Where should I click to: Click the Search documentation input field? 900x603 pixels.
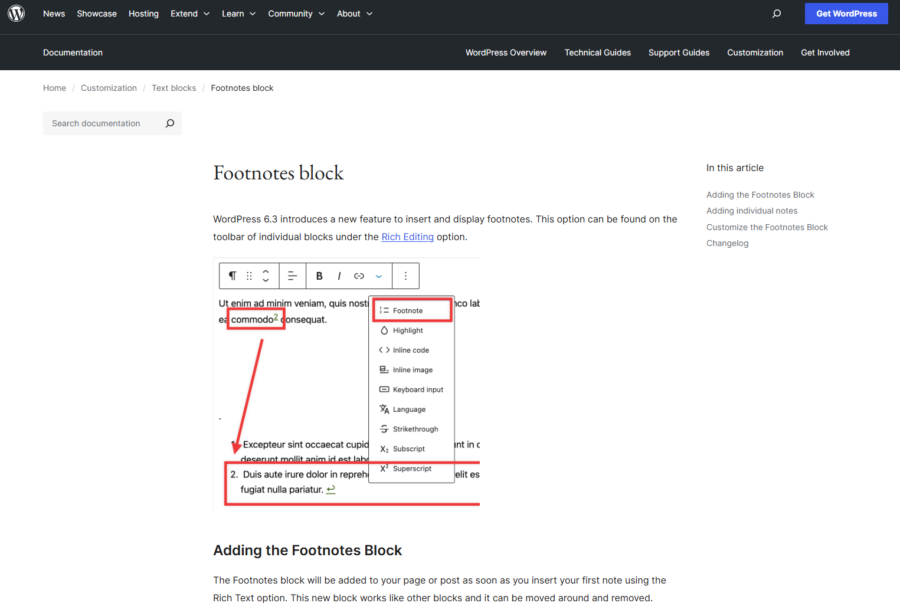pyautogui.click(x=102, y=124)
